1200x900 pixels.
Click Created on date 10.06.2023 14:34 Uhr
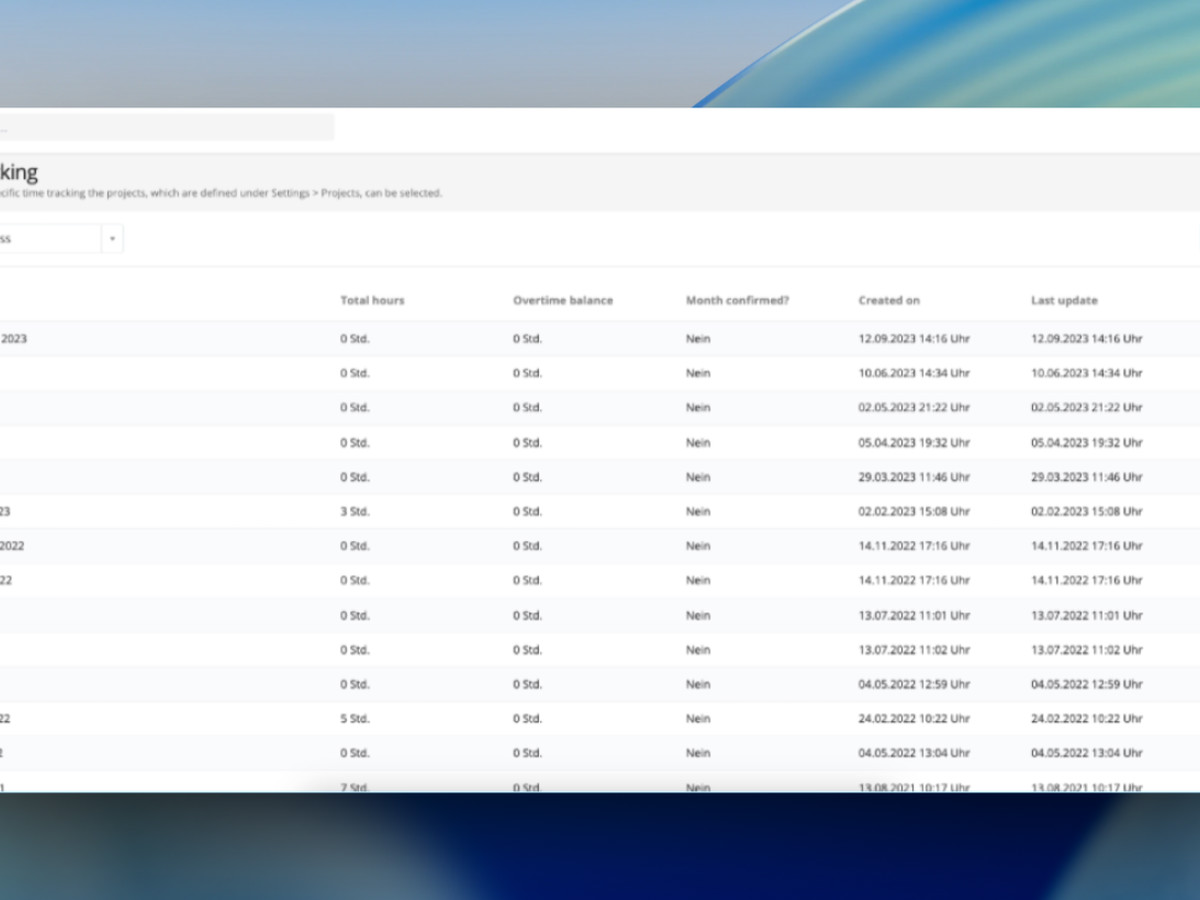coord(914,373)
